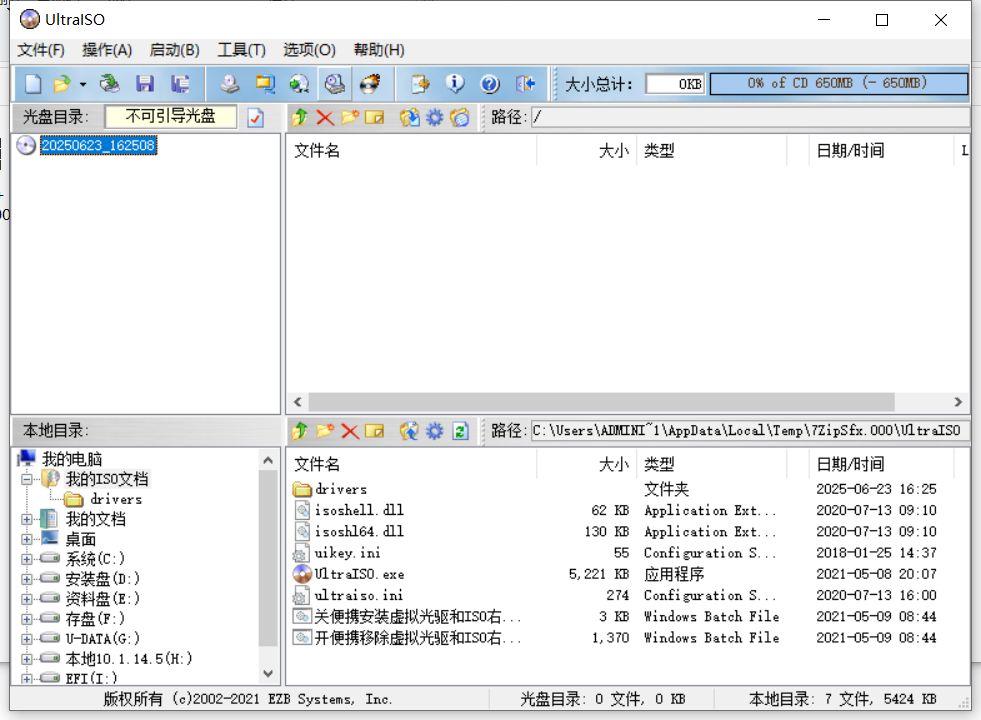The height and width of the screenshot is (720, 981).
Task: Click the 0% of CD 650MB capacity bar
Action: (838, 83)
